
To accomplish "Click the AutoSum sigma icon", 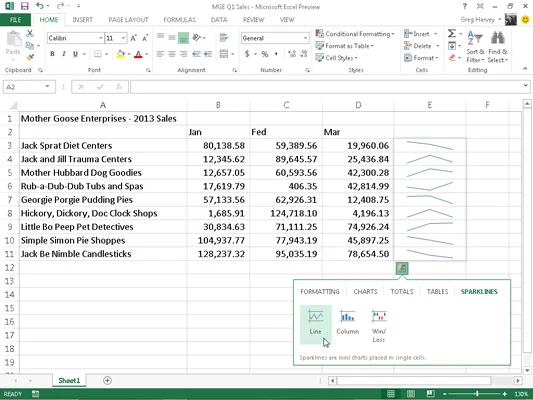I will tap(451, 33).
